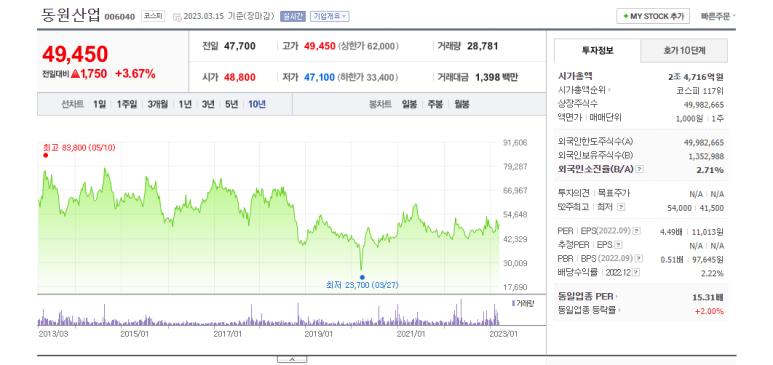Click the current price 49,450 in large red
Screen dimensions: 773x365
75,54
